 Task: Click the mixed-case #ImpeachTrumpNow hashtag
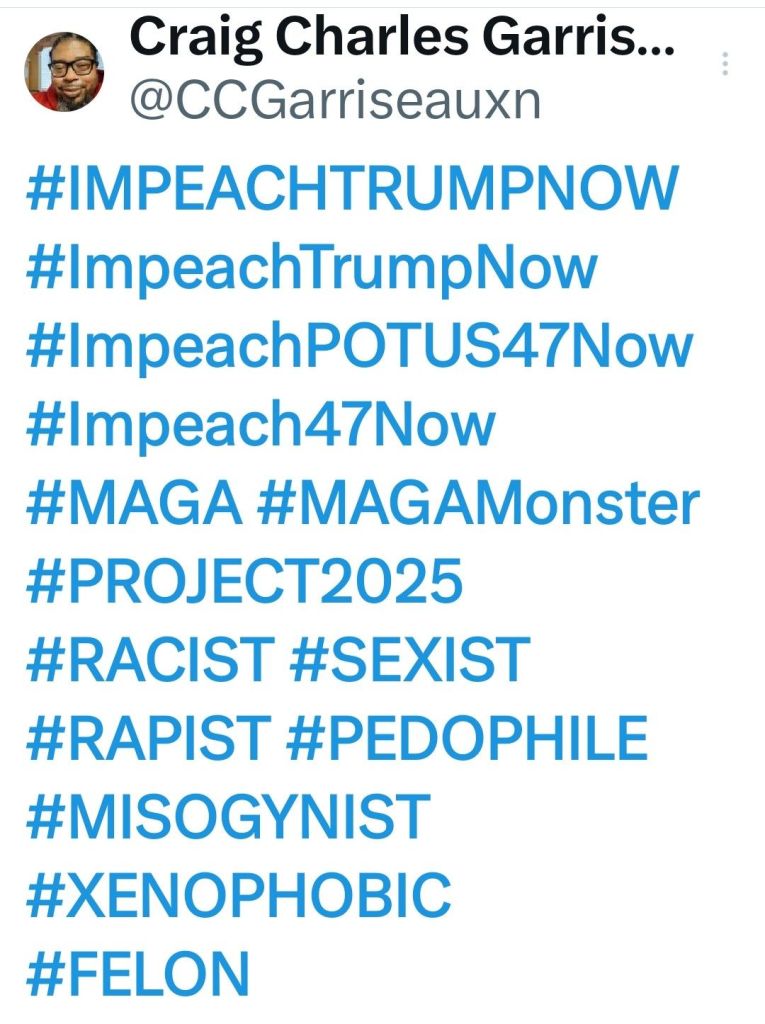(x=311, y=267)
